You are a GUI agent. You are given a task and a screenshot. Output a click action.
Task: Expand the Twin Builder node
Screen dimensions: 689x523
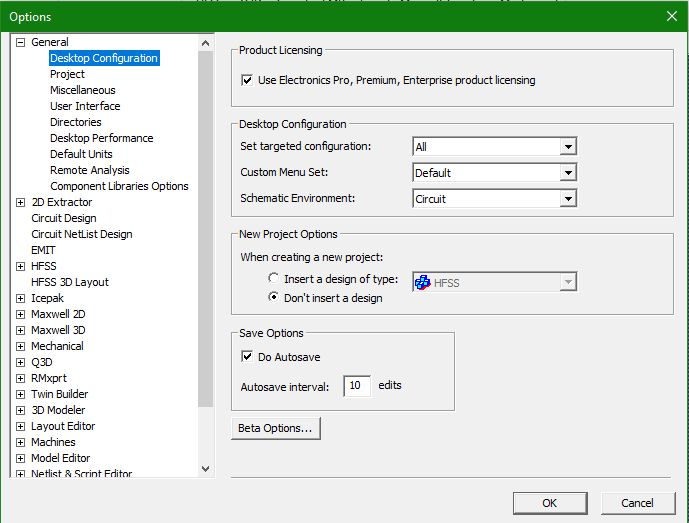pos(21,394)
